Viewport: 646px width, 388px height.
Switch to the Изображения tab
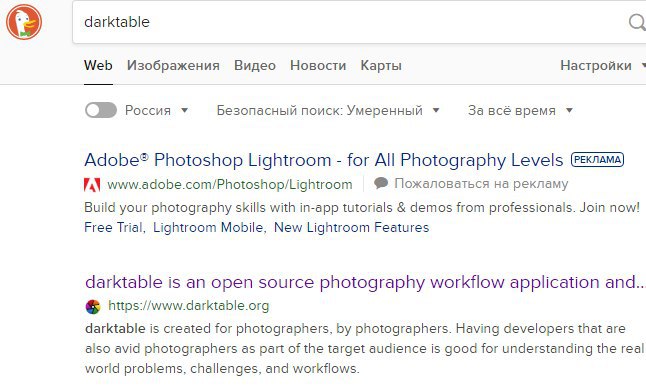point(173,65)
